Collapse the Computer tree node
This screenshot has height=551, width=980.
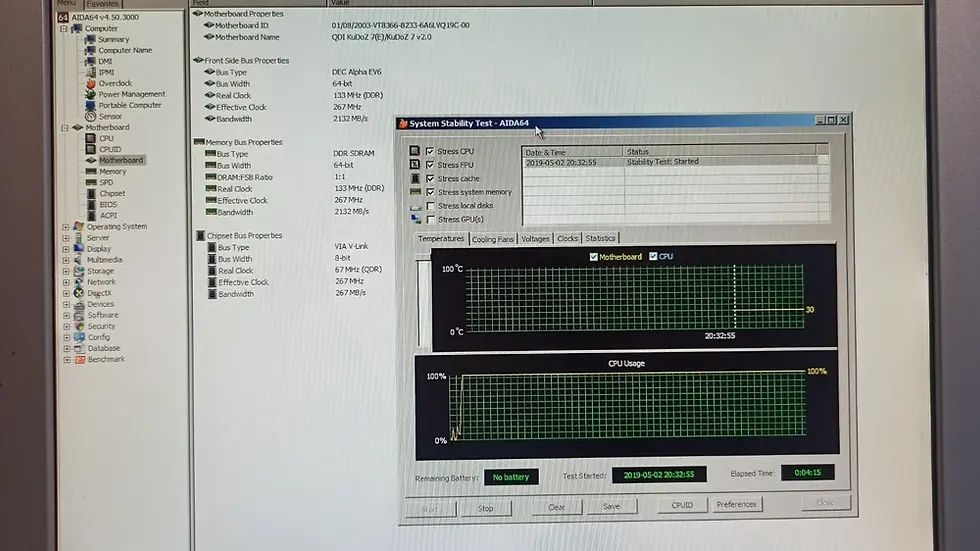pyautogui.click(x=64, y=29)
